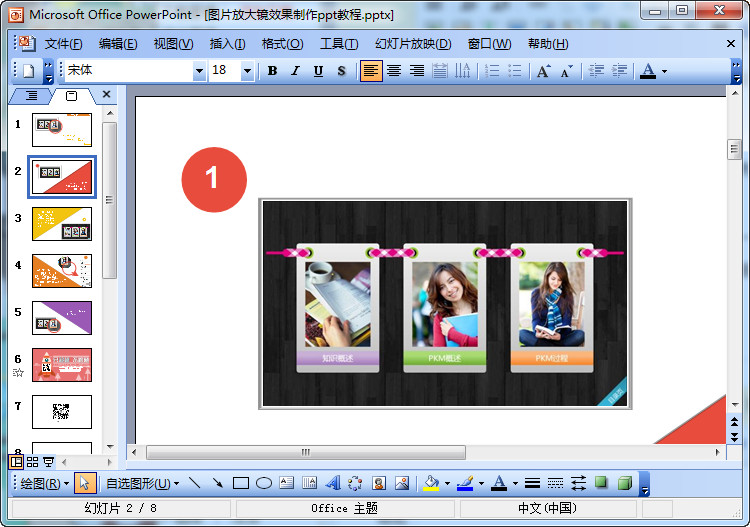The image size is (750, 527).
Task: Apply the Line Color brush
Action: coord(465,483)
